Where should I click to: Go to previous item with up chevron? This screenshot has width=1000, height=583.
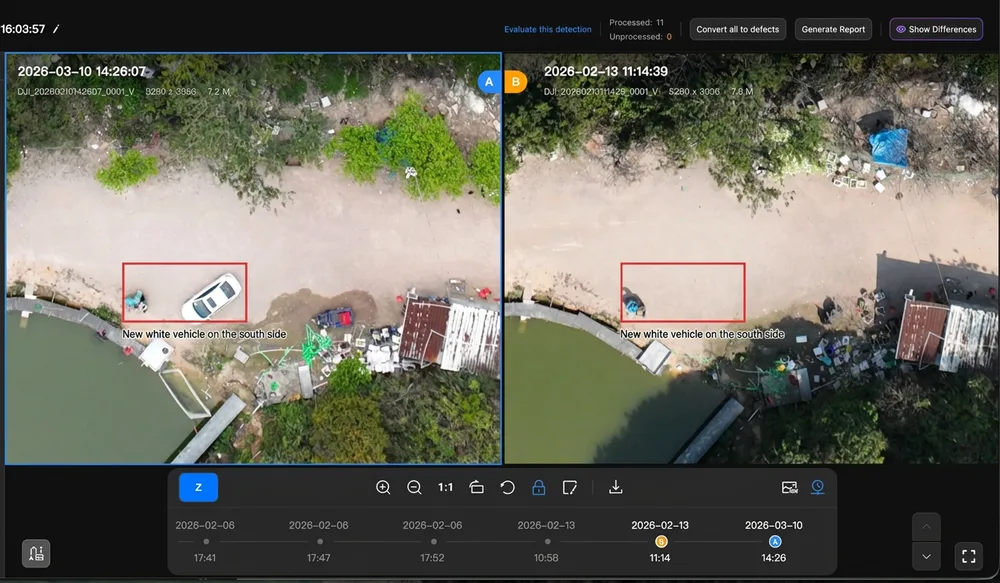pyautogui.click(x=927, y=527)
